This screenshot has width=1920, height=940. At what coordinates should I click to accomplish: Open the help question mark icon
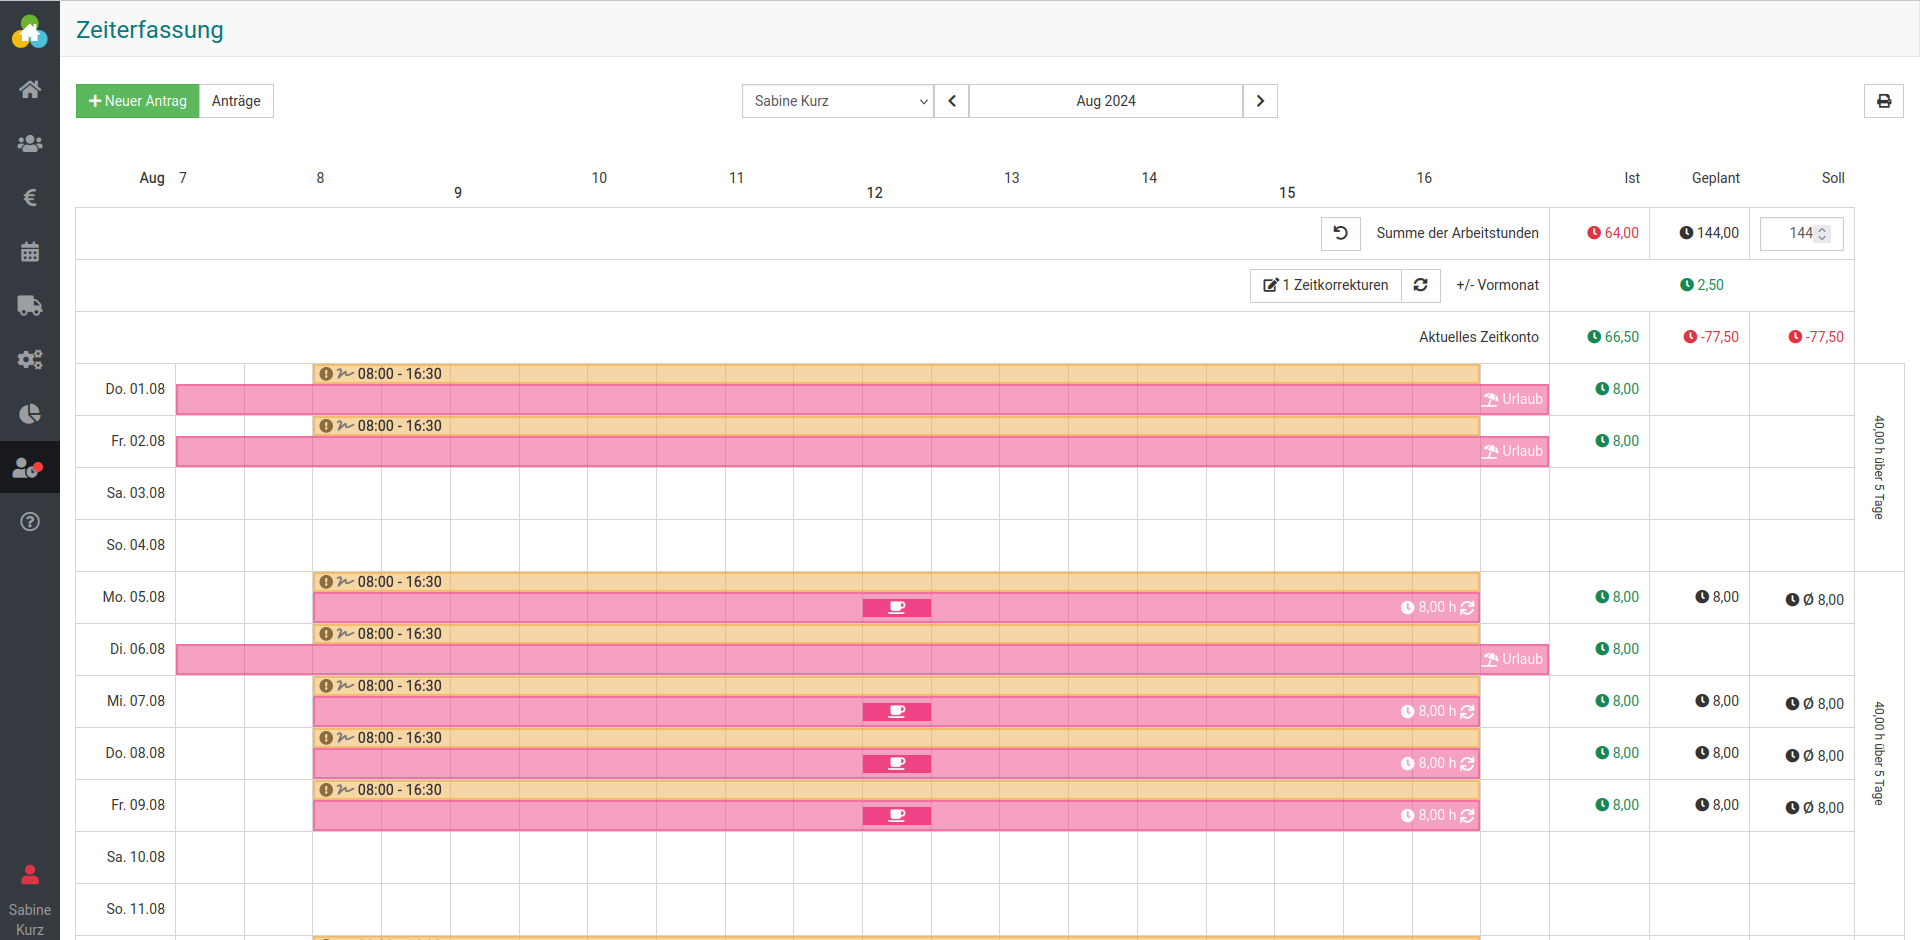click(x=30, y=521)
